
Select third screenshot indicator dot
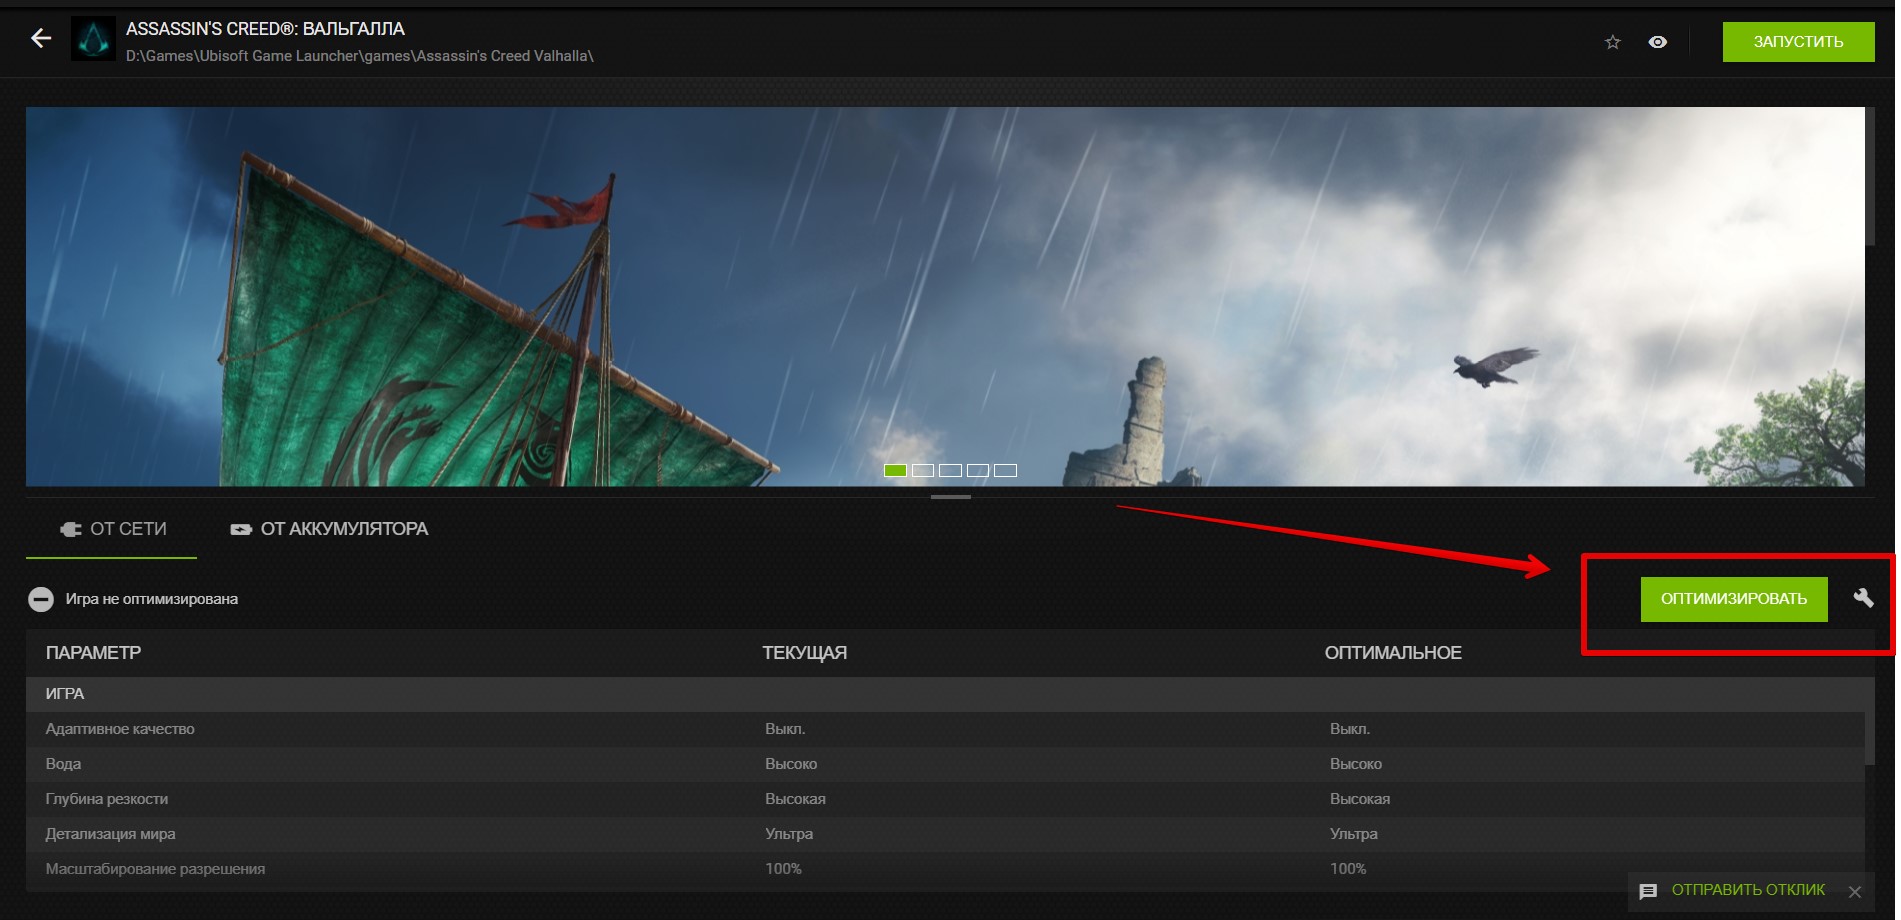(x=950, y=470)
